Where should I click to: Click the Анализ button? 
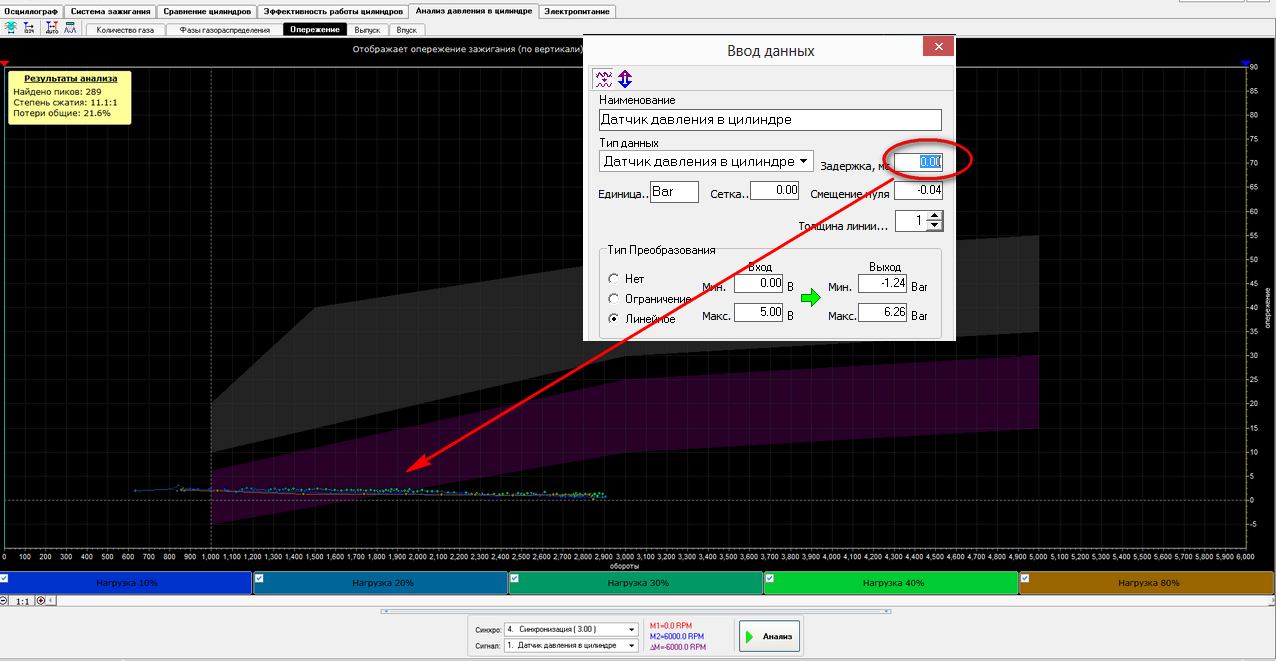770,636
